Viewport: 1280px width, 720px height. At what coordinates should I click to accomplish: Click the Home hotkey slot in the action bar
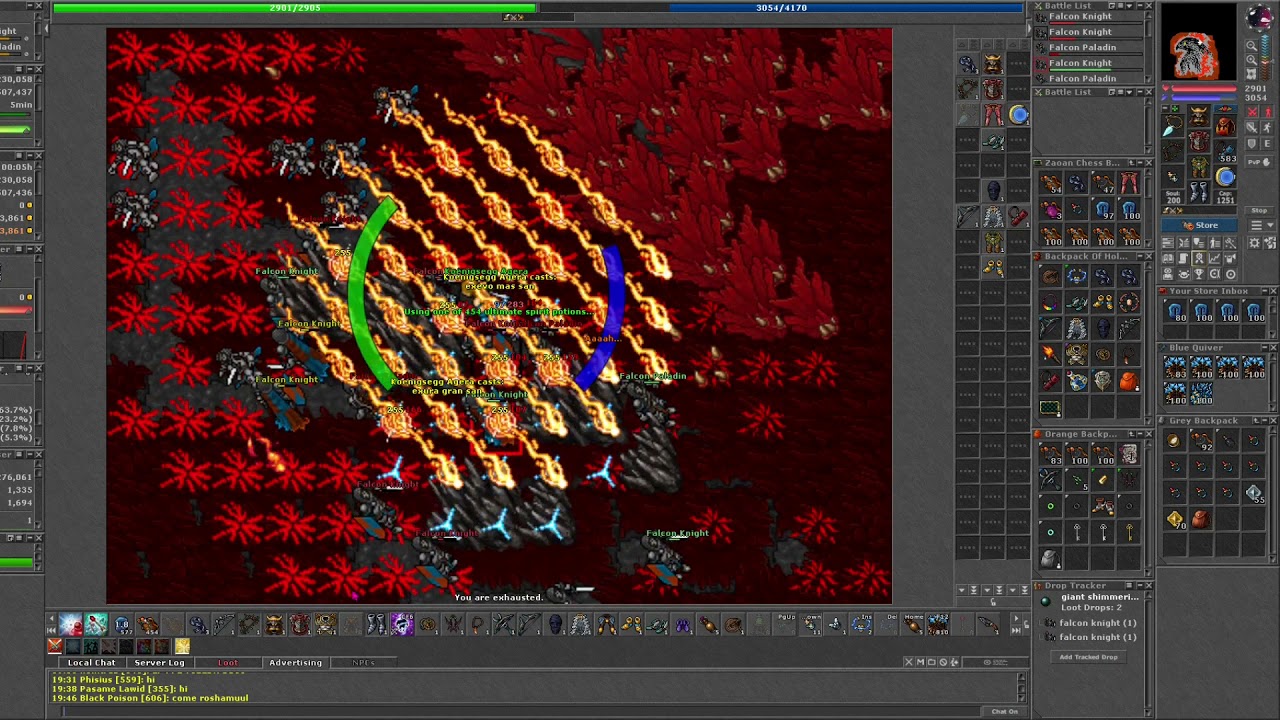[x=913, y=626]
